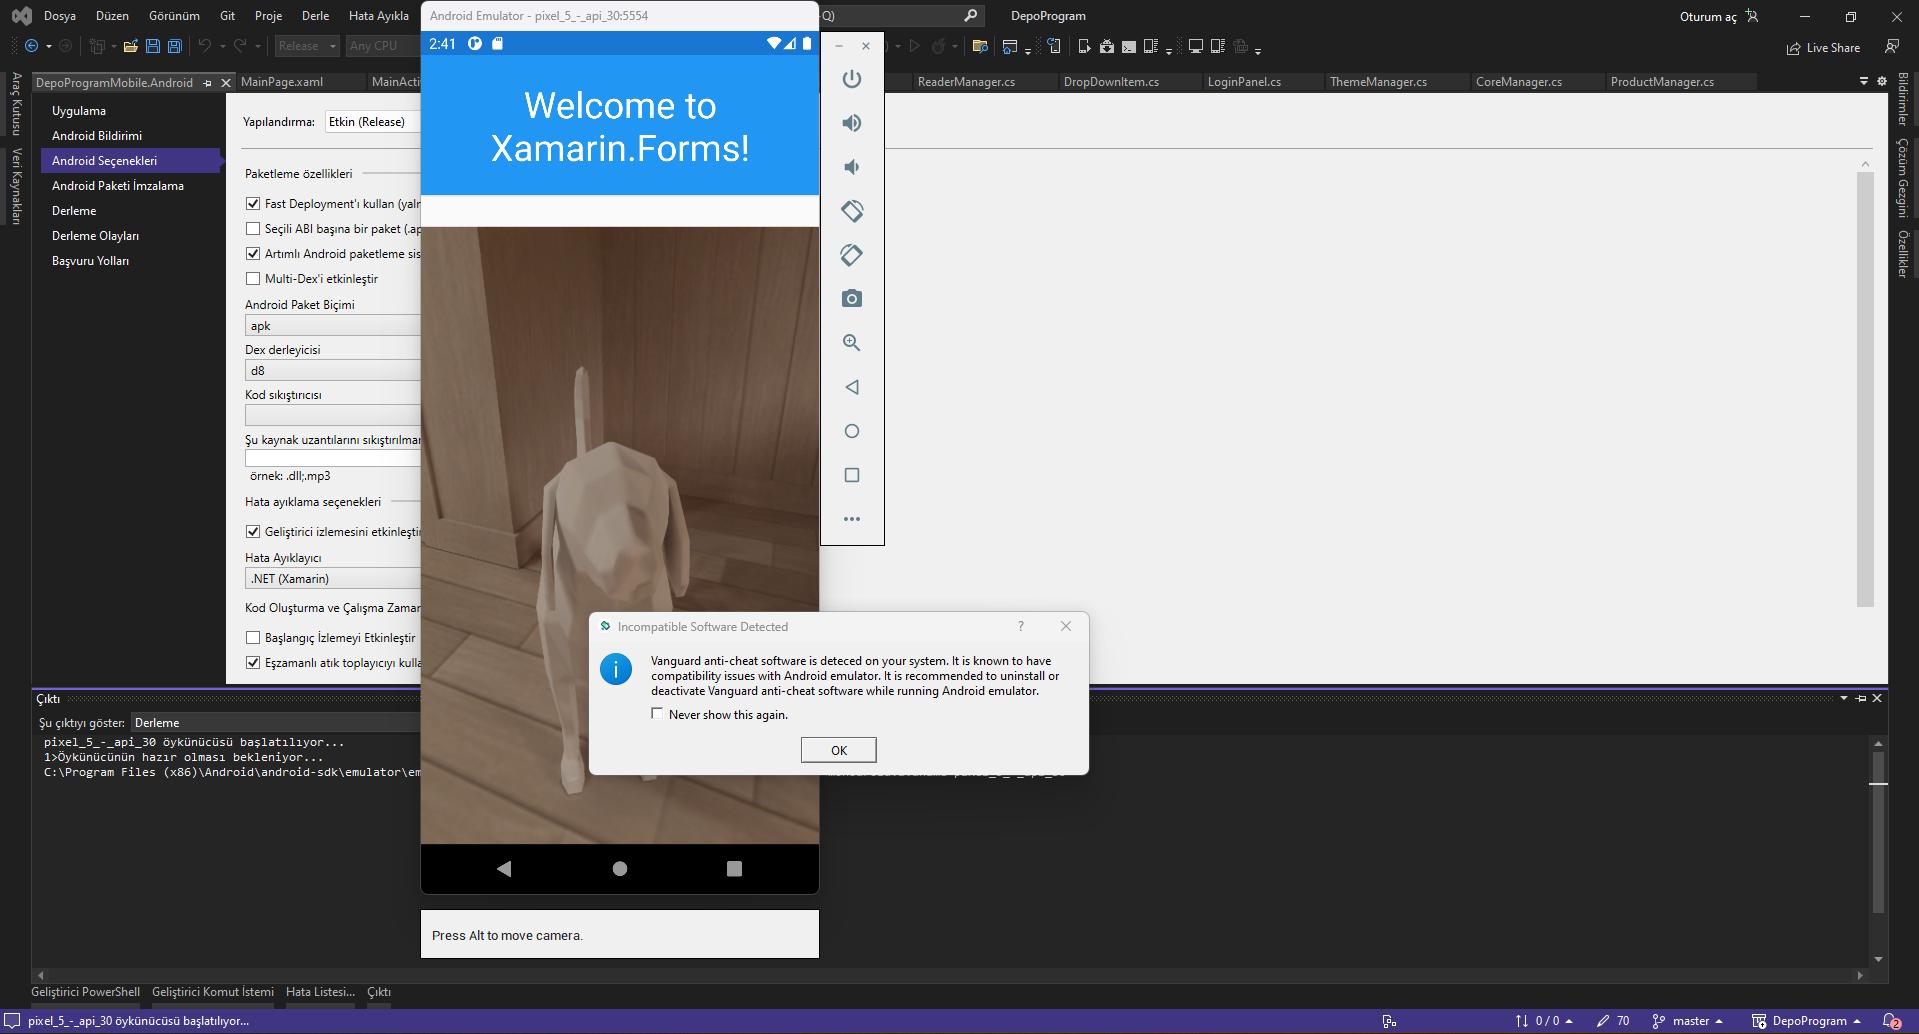Take a screenshot with the camera icon
Image resolution: width=1919 pixels, height=1034 pixels.
click(851, 299)
